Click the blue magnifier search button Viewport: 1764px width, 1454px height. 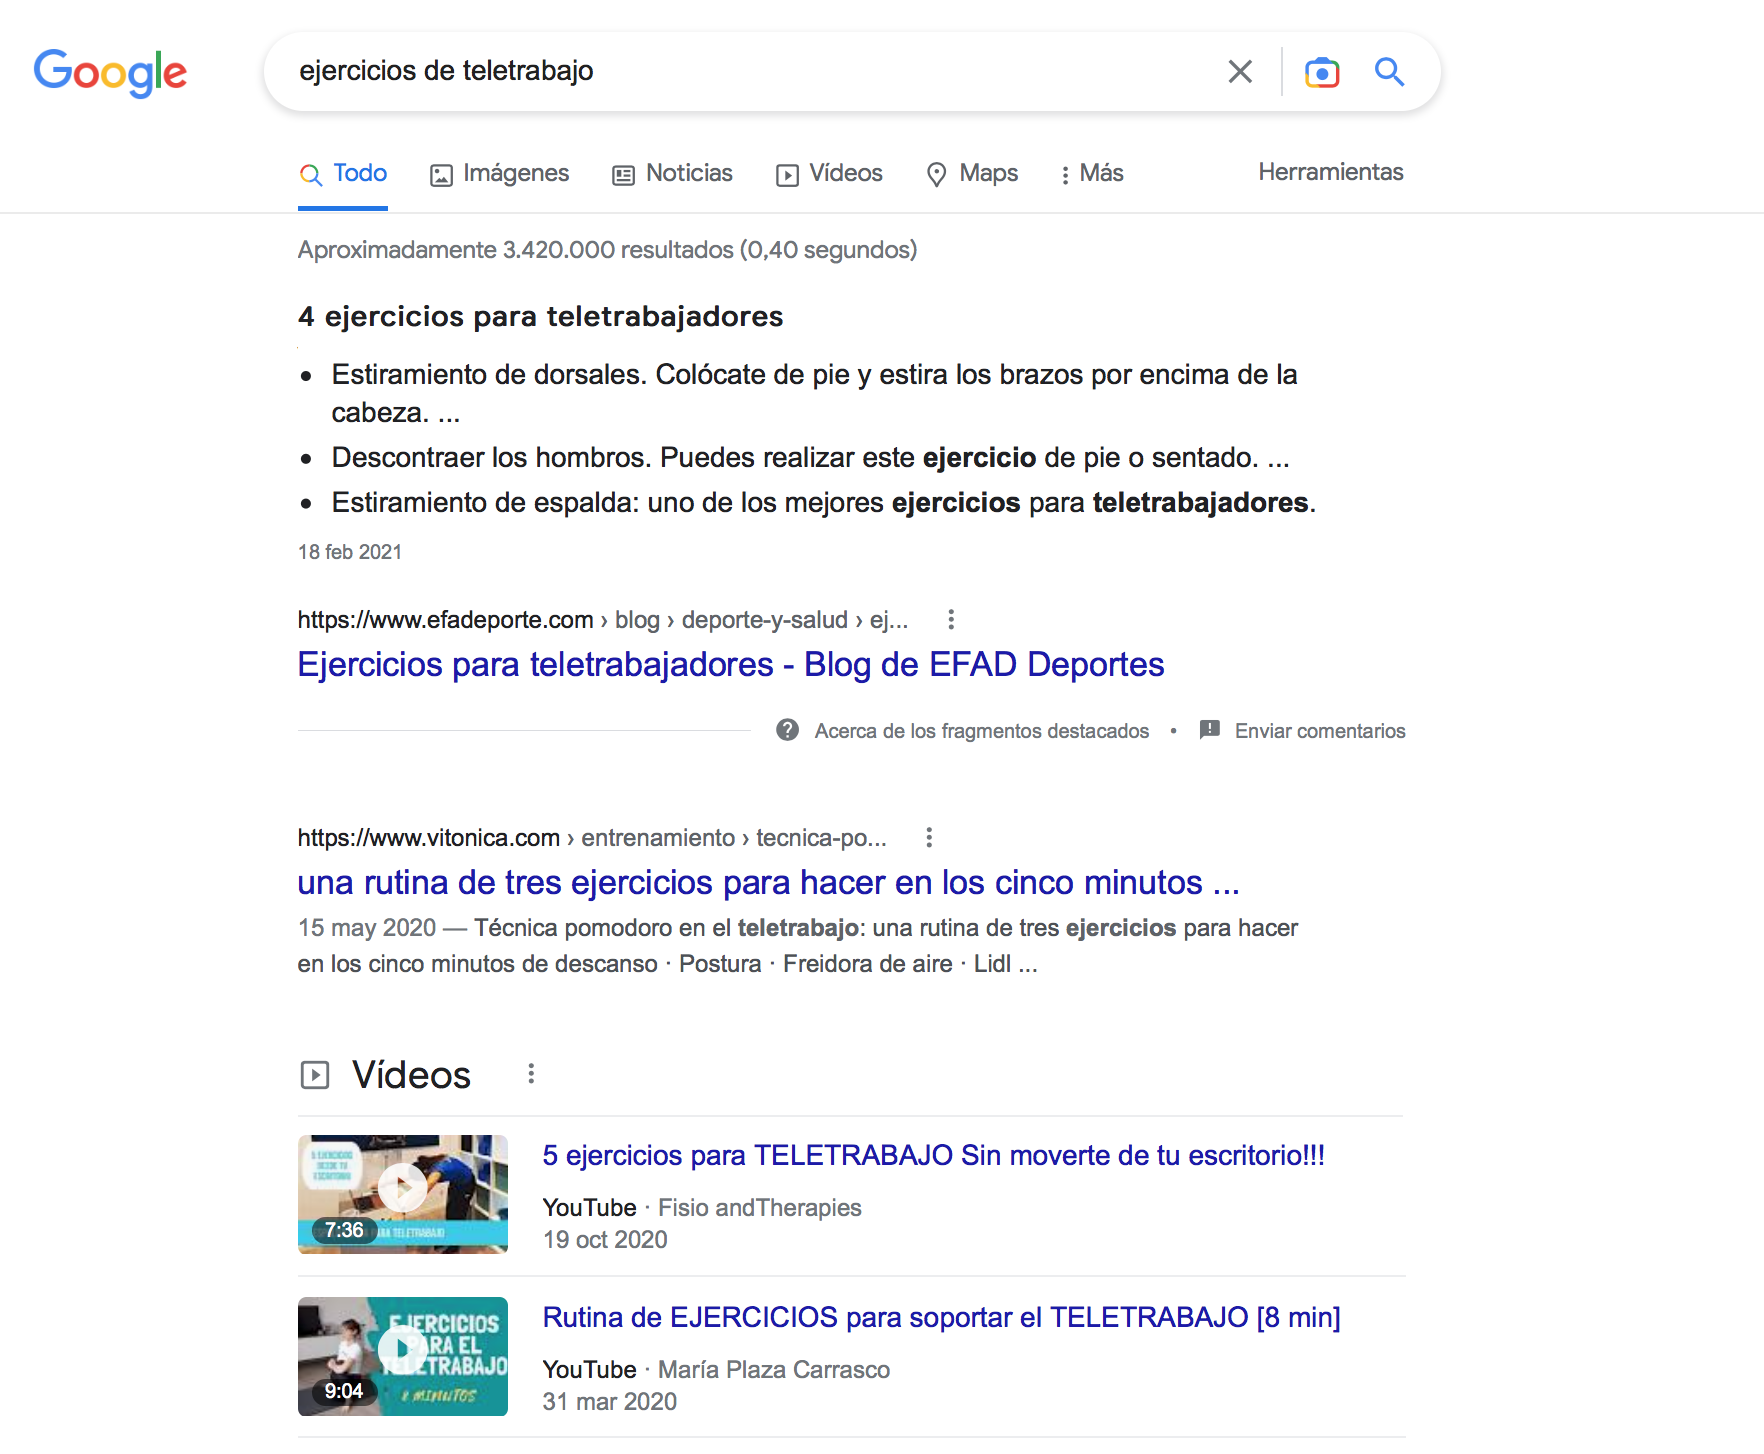click(1389, 72)
